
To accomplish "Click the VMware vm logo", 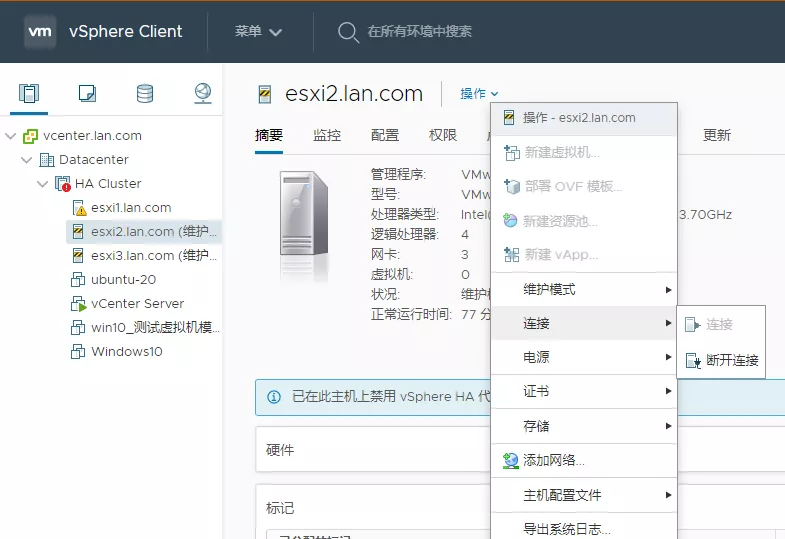I will (x=40, y=31).
